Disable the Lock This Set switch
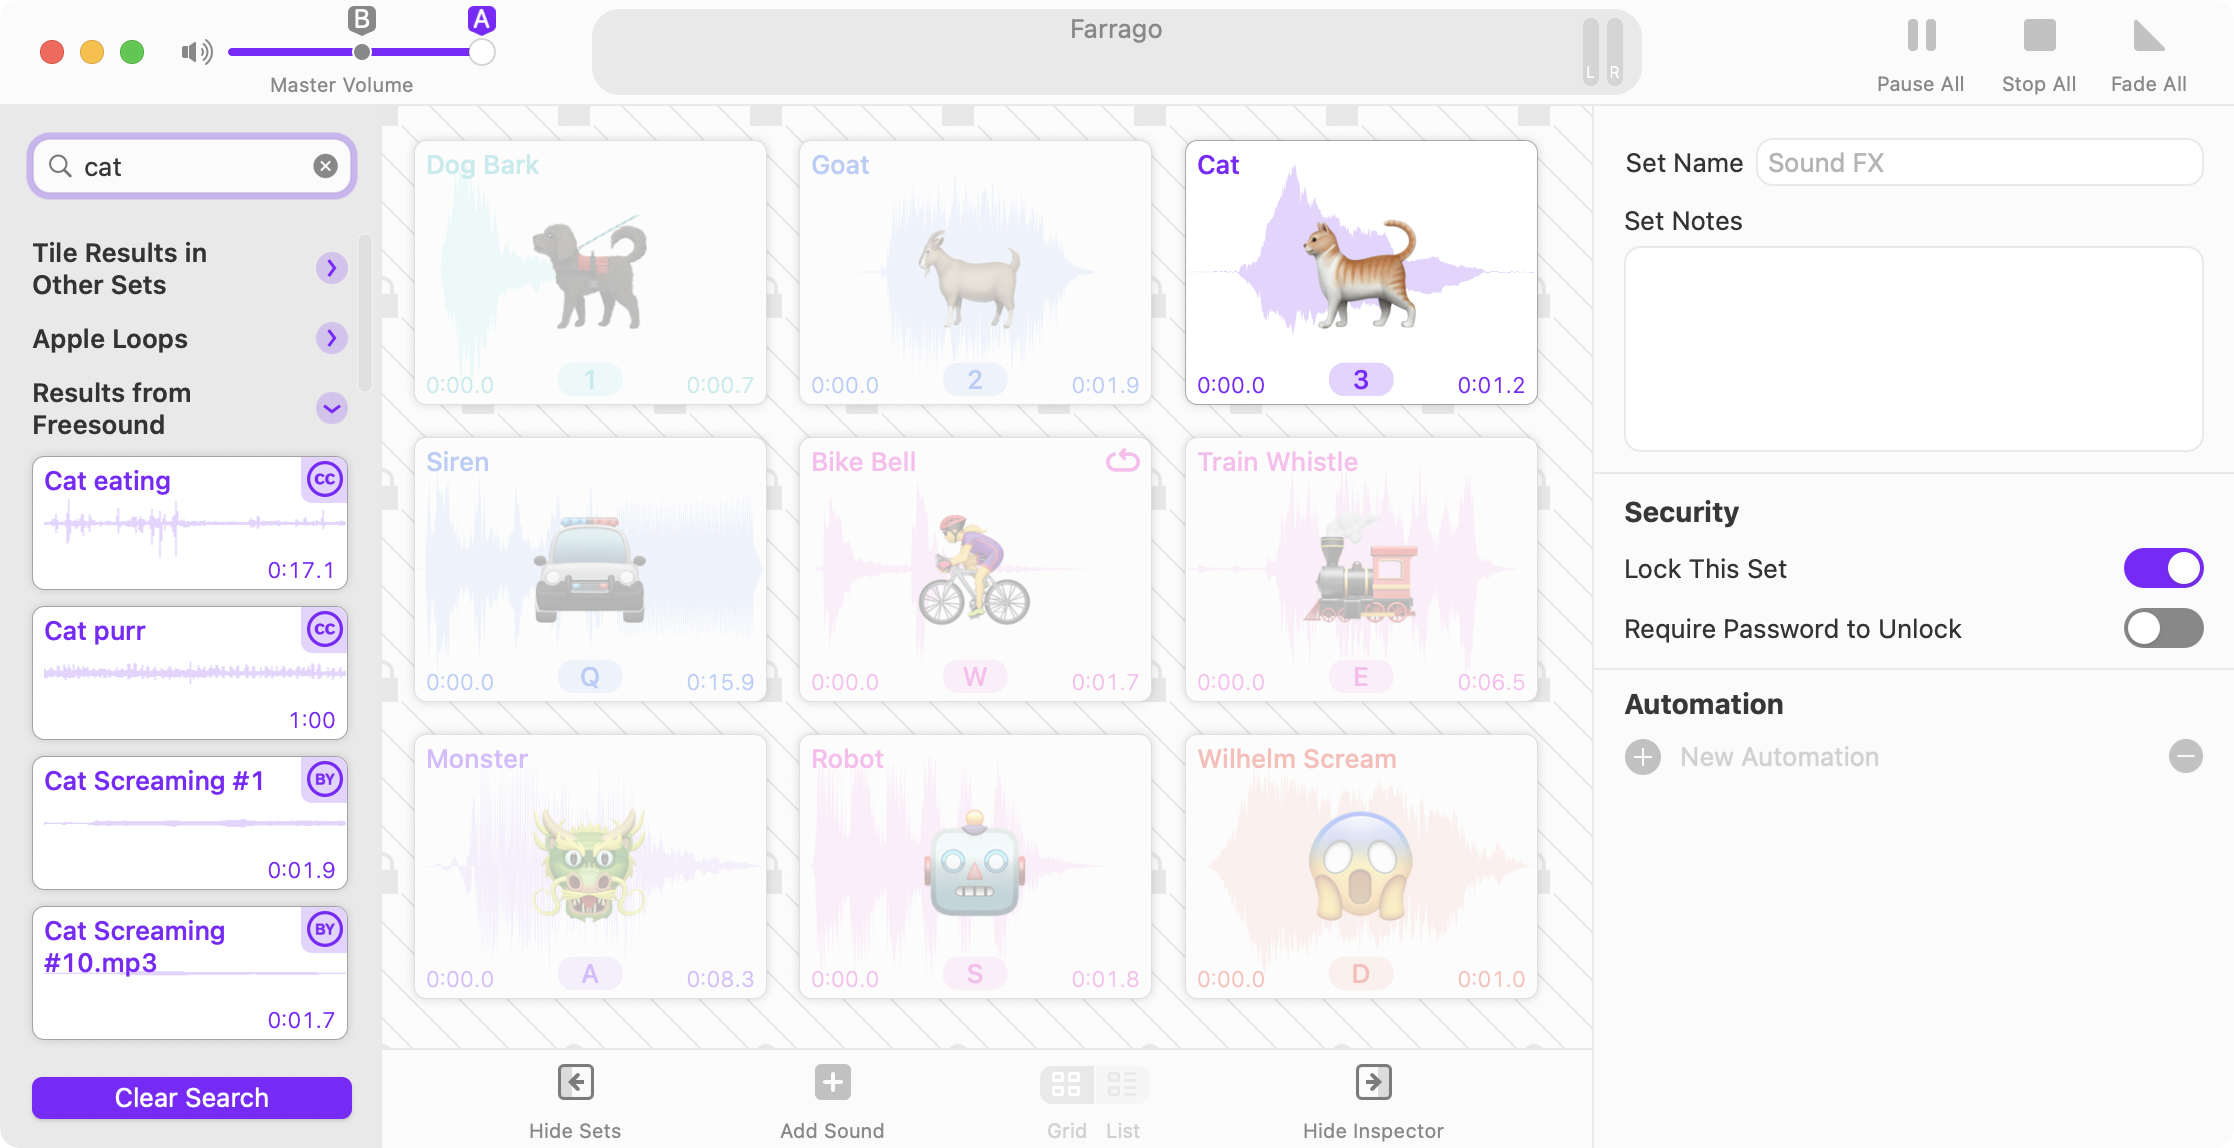The width and height of the screenshot is (2234, 1148). click(2163, 569)
